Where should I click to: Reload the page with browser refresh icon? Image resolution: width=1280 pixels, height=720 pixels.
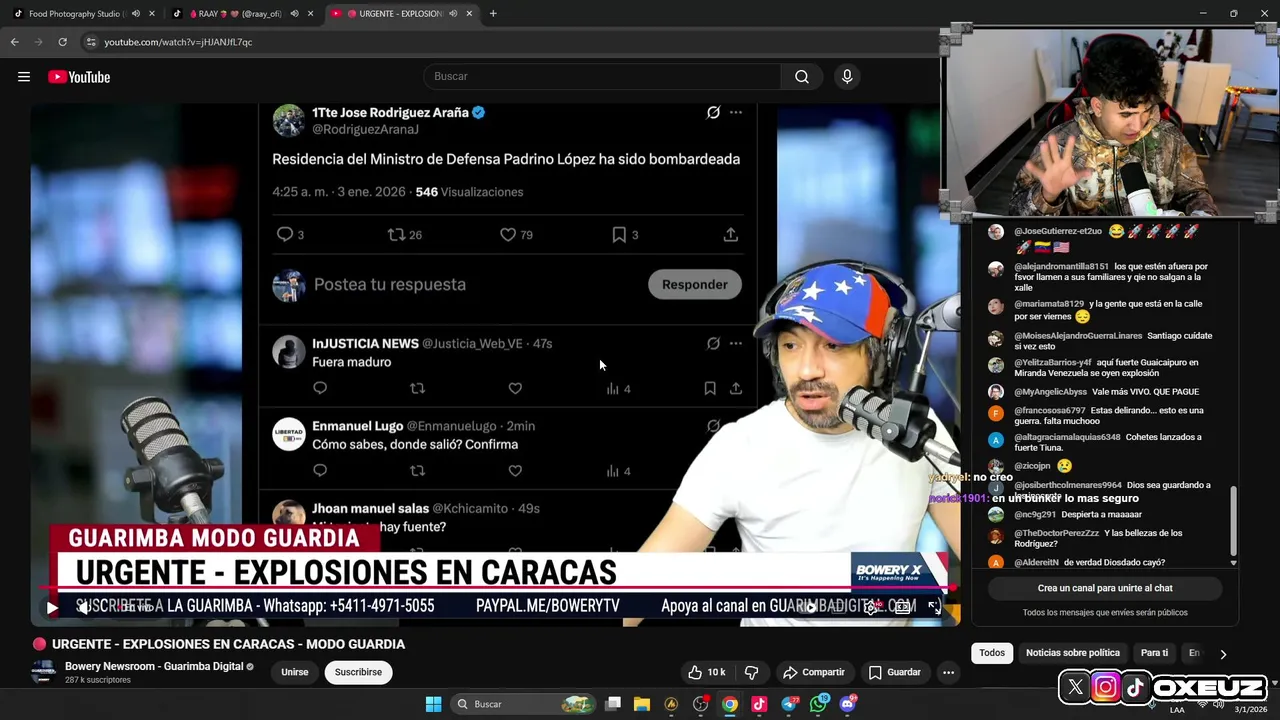(x=62, y=42)
